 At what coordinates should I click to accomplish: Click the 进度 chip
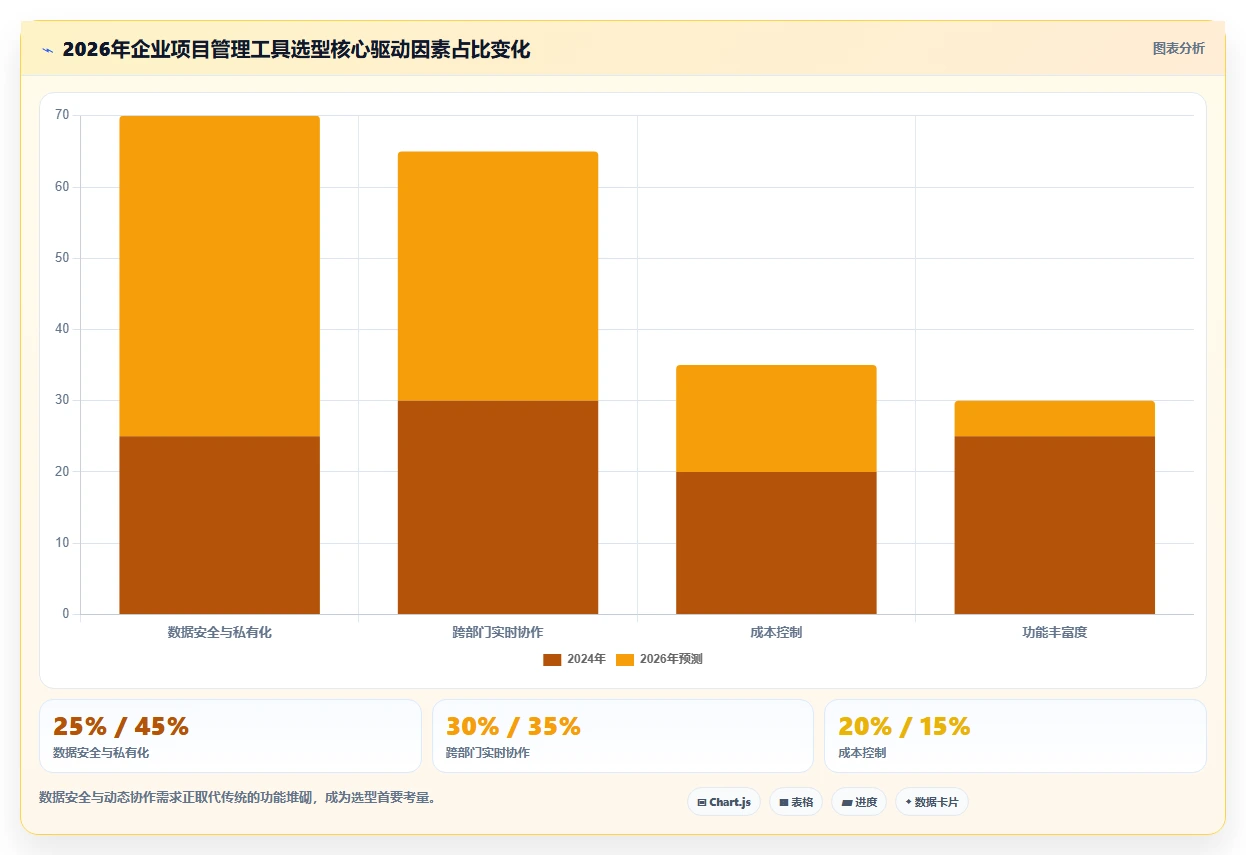tap(859, 802)
